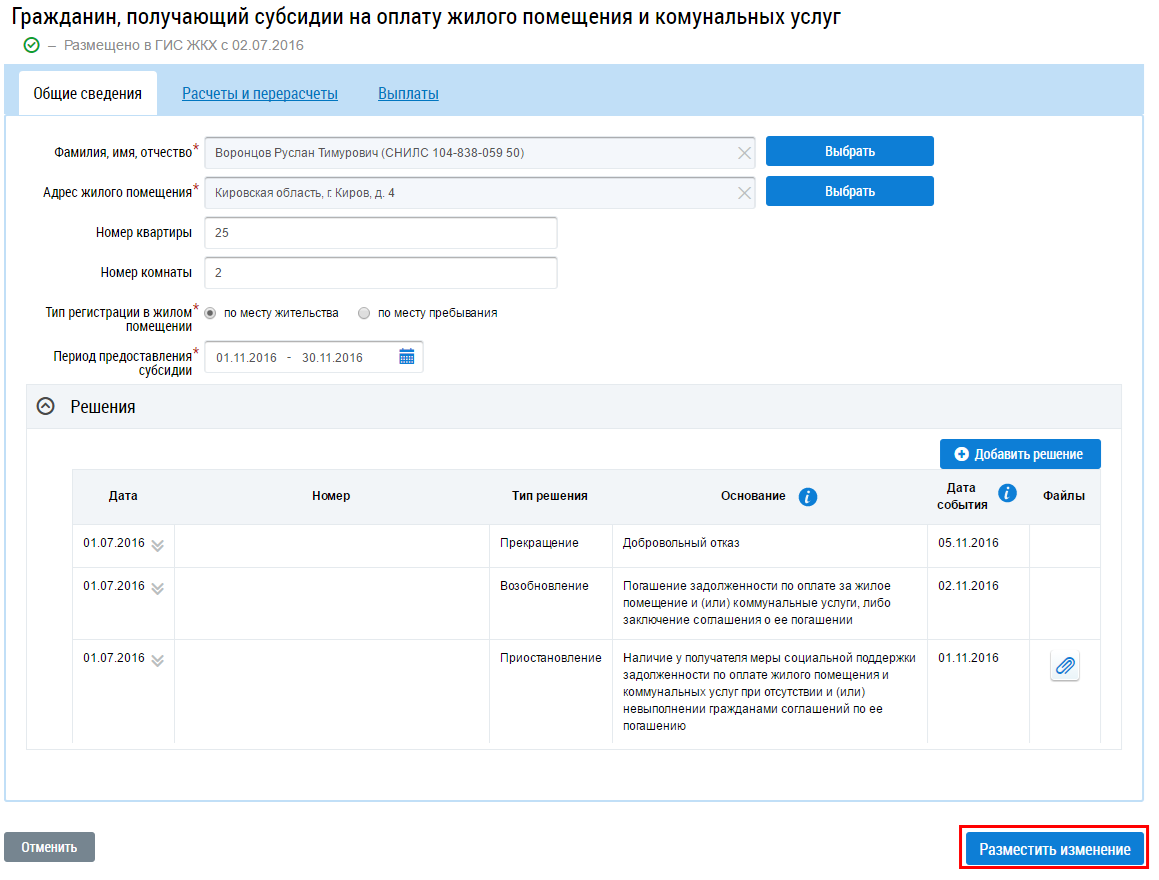Open the Выплаты tab
Viewport: 1159px width, 880px height.
point(408,94)
